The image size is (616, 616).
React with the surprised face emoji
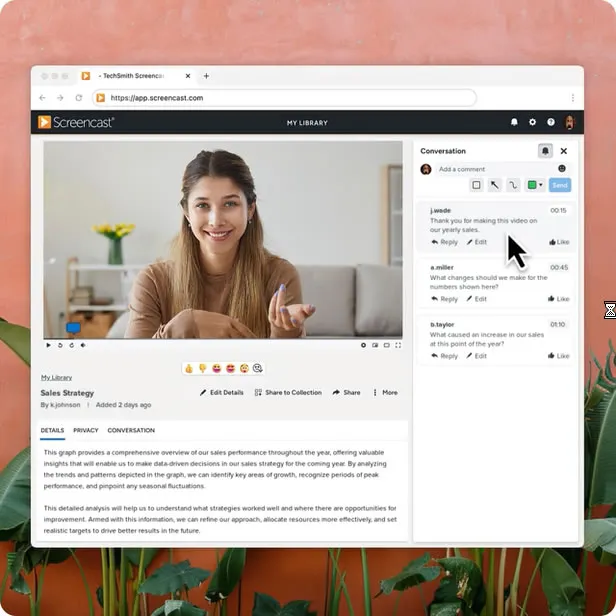coord(244,368)
